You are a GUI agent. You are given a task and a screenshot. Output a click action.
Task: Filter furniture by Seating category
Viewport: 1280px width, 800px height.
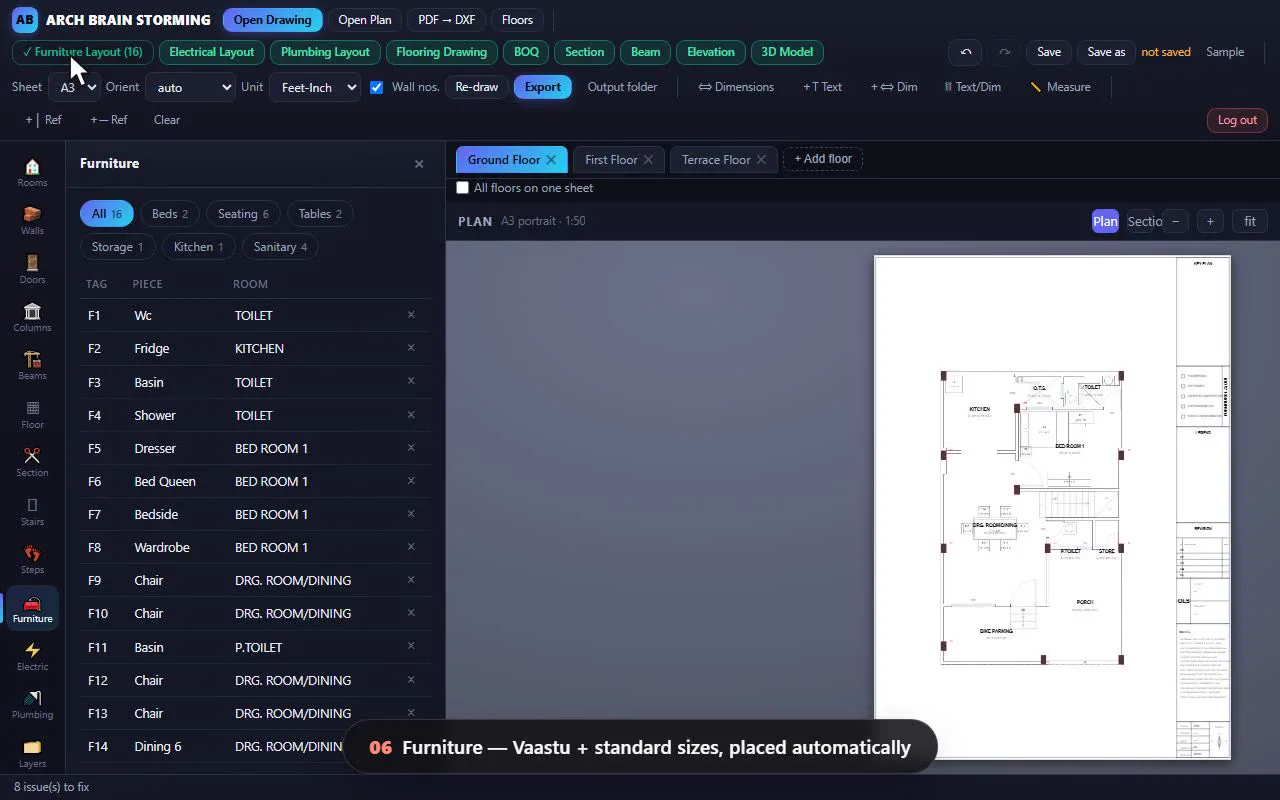pos(243,214)
